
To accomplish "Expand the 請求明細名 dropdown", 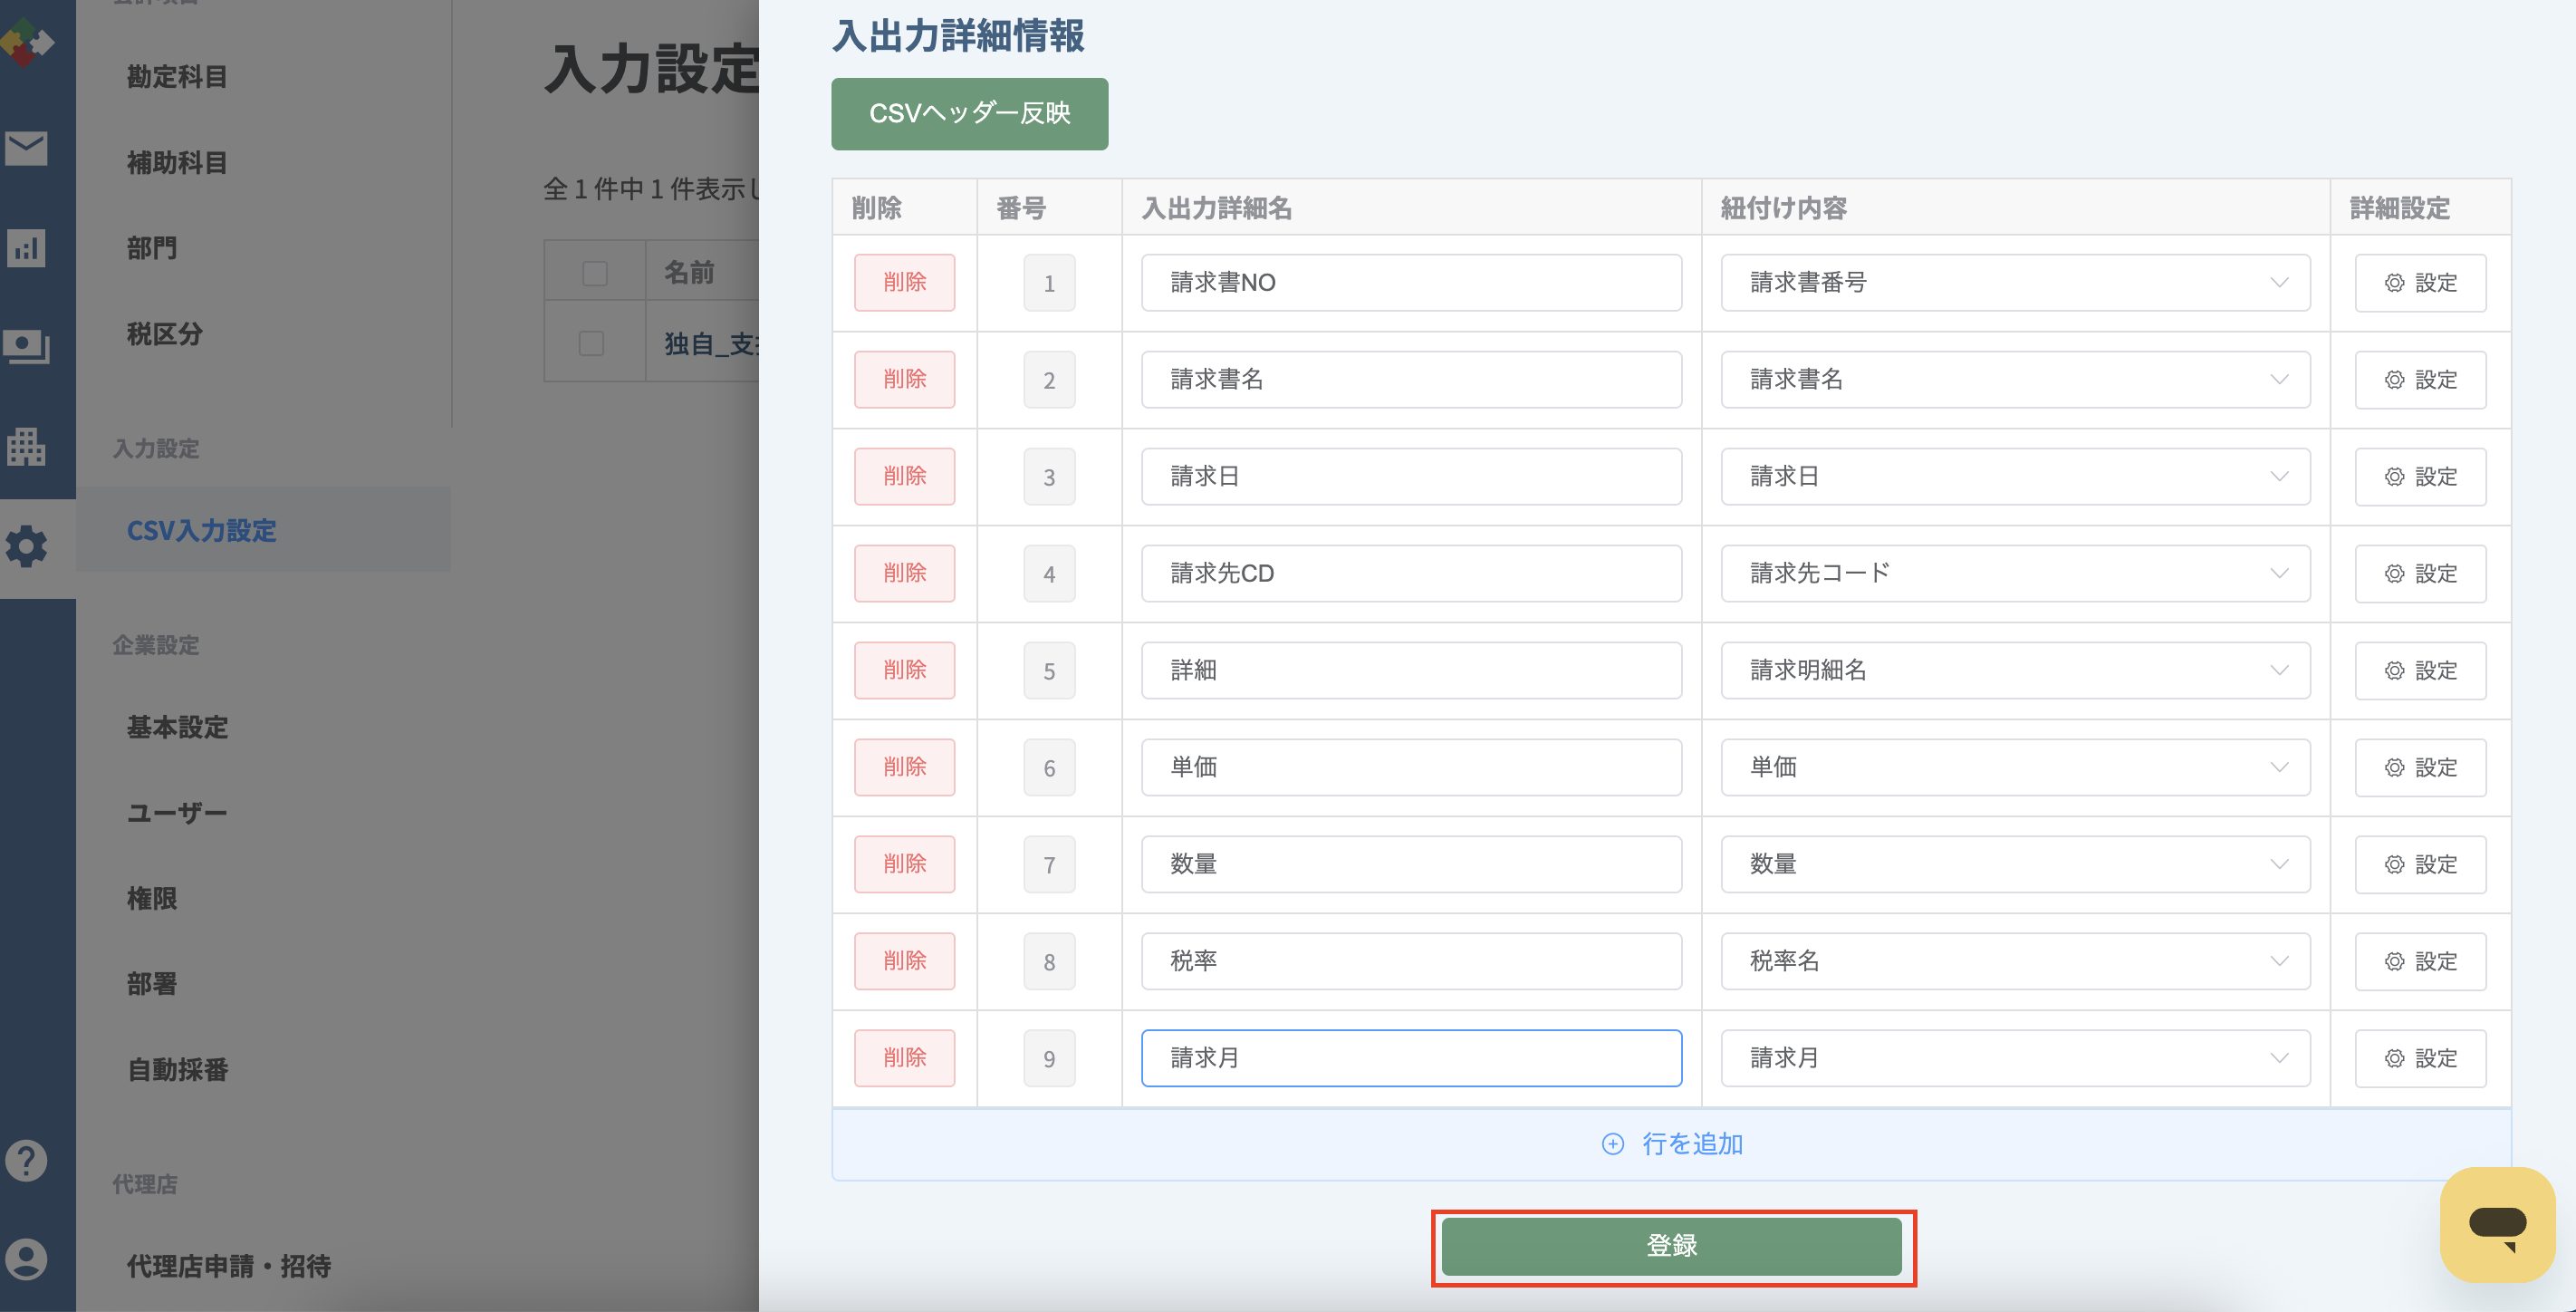I will [x=2015, y=671].
